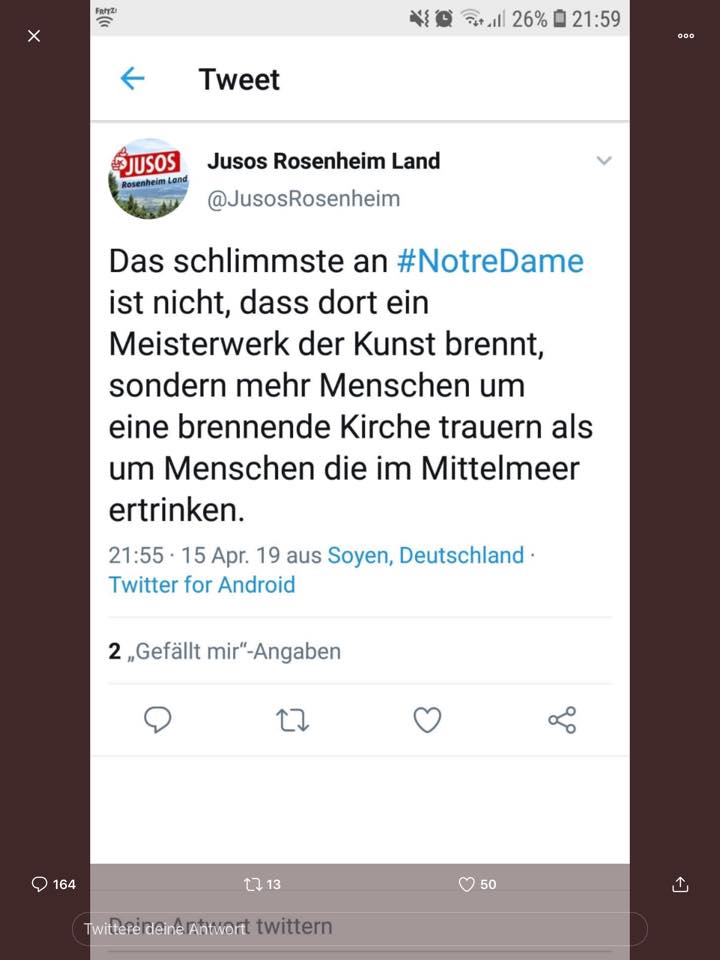Like via the overlay heart showing 50
This screenshot has height=960, width=720.
point(477,884)
